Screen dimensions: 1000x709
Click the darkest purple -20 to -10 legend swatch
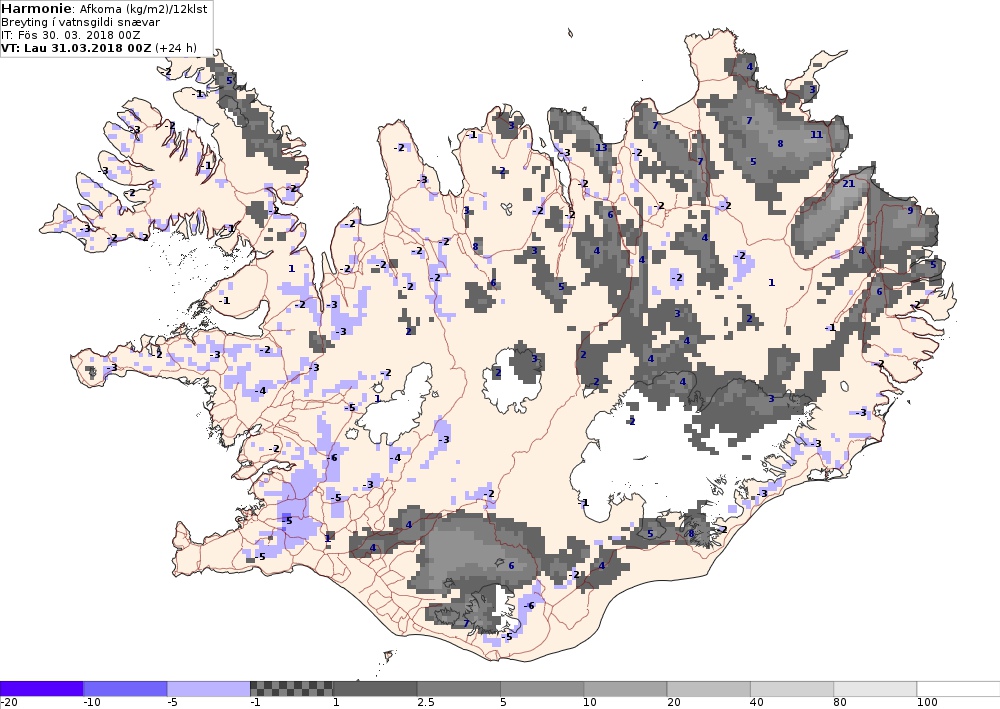click(41, 689)
